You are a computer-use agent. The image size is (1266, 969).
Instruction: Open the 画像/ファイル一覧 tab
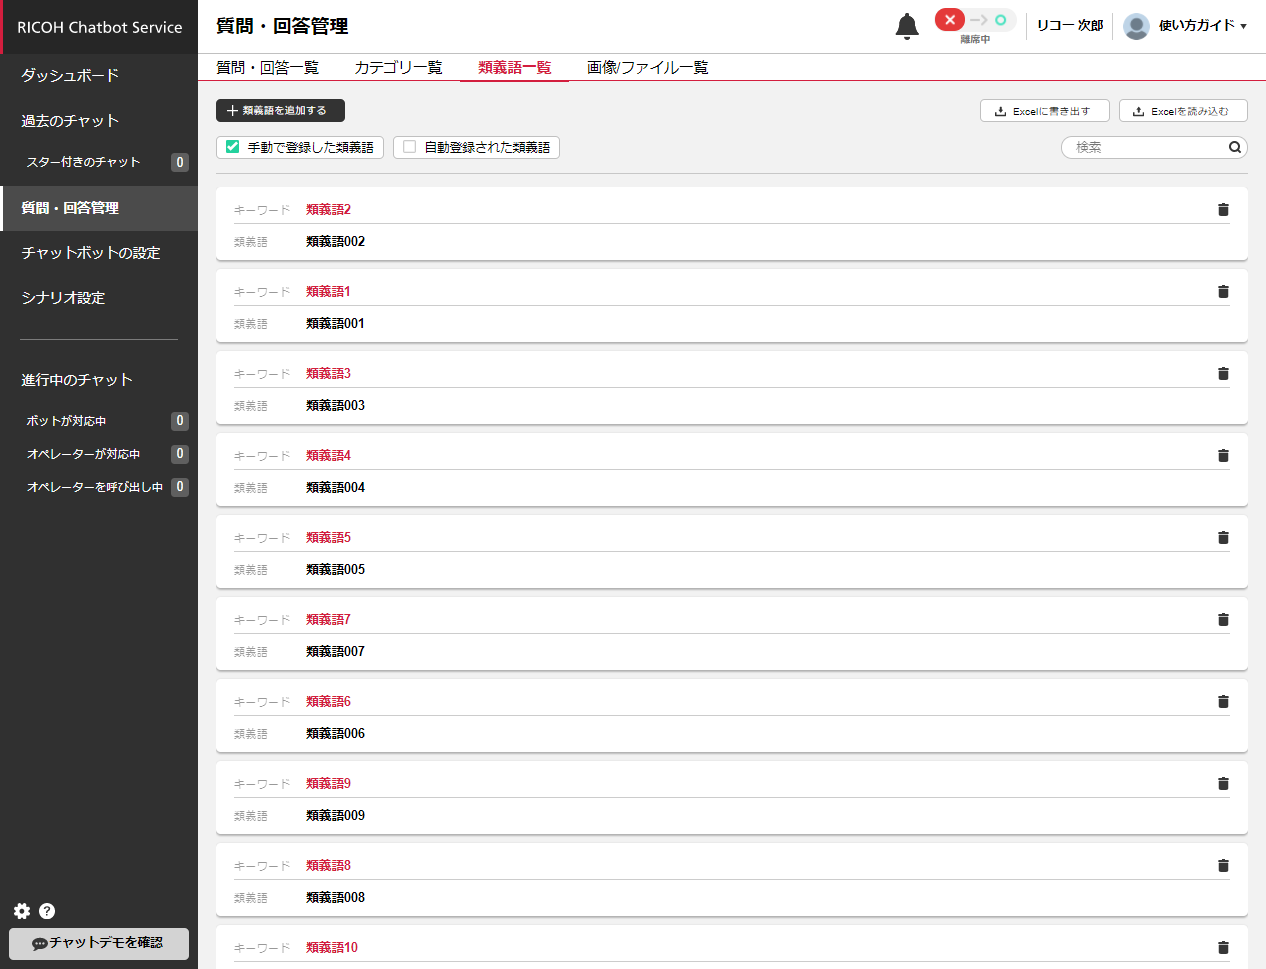click(647, 68)
